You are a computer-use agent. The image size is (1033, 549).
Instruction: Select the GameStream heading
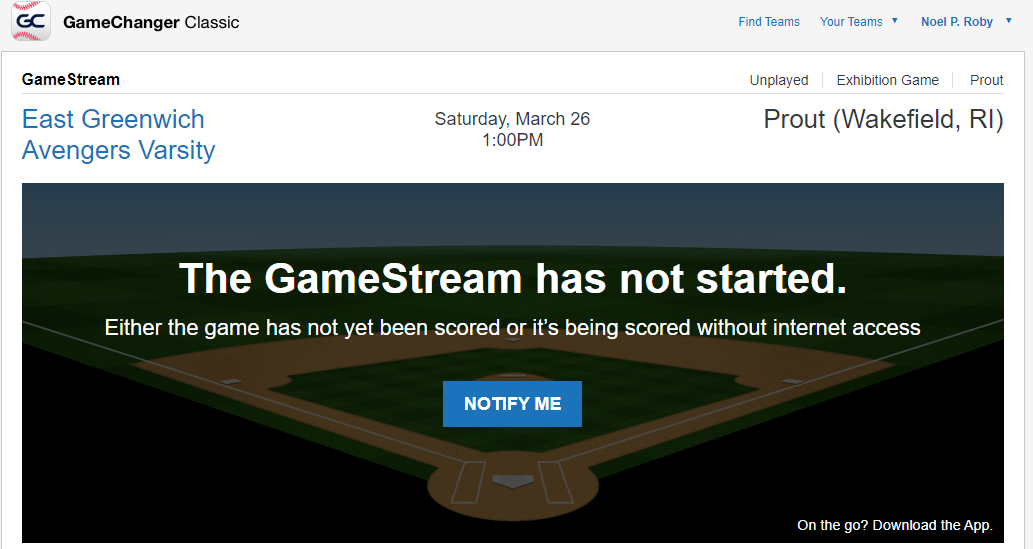(x=71, y=80)
